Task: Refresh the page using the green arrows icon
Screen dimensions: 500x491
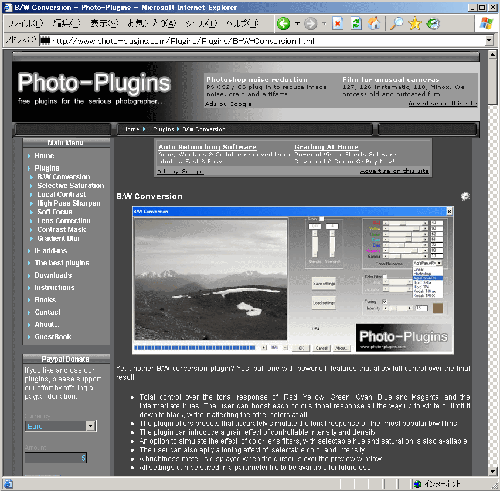Action: [x=356, y=24]
